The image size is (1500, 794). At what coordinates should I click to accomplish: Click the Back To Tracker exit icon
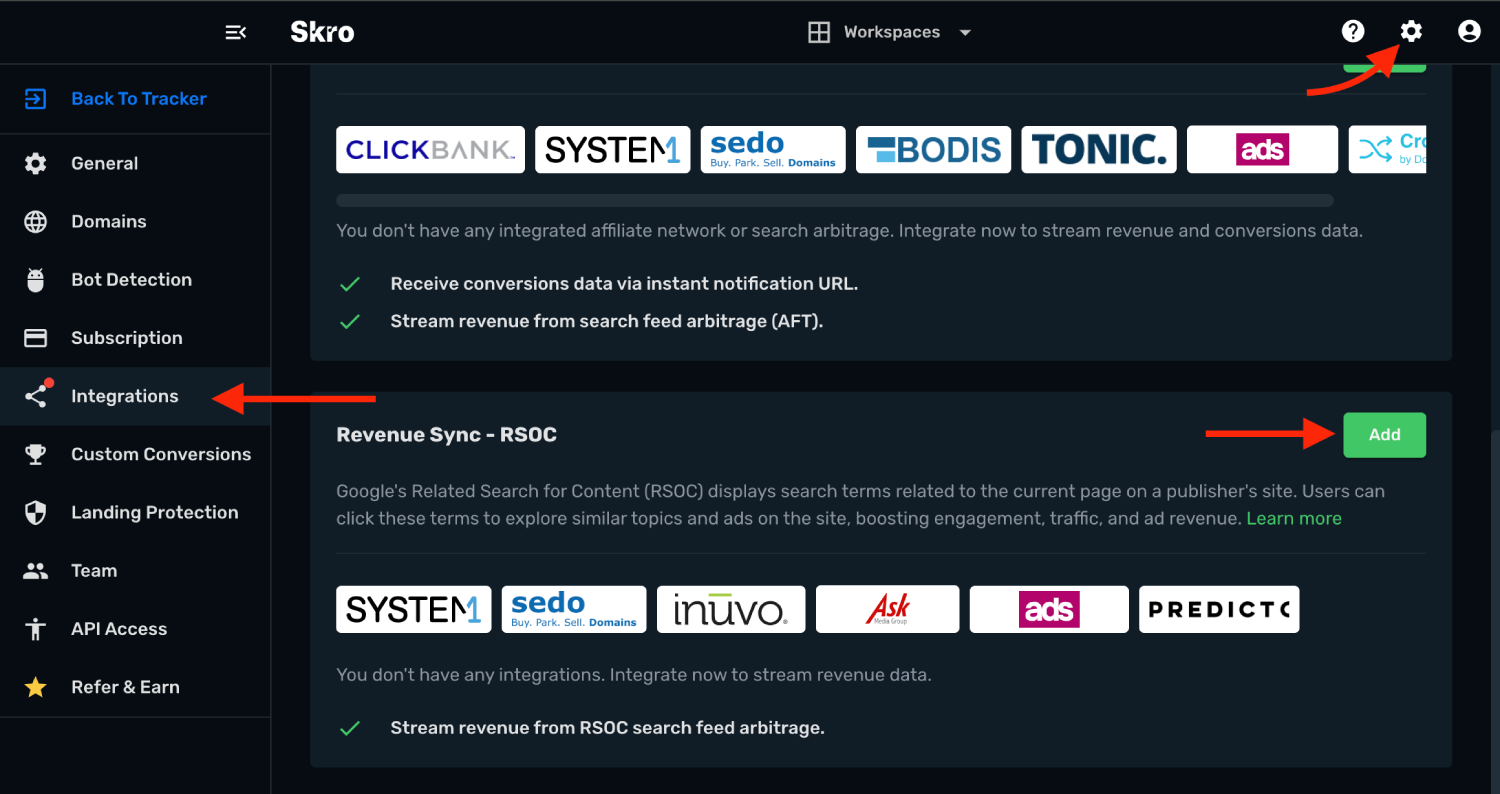[36, 99]
